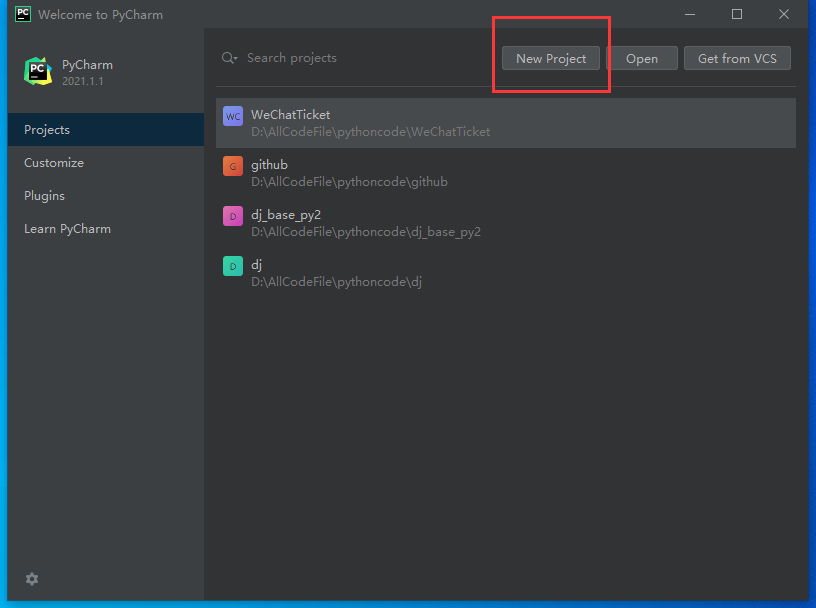This screenshot has height=608, width=816.
Task: Open the WeChatTicket project name
Action: pyautogui.click(x=290, y=115)
